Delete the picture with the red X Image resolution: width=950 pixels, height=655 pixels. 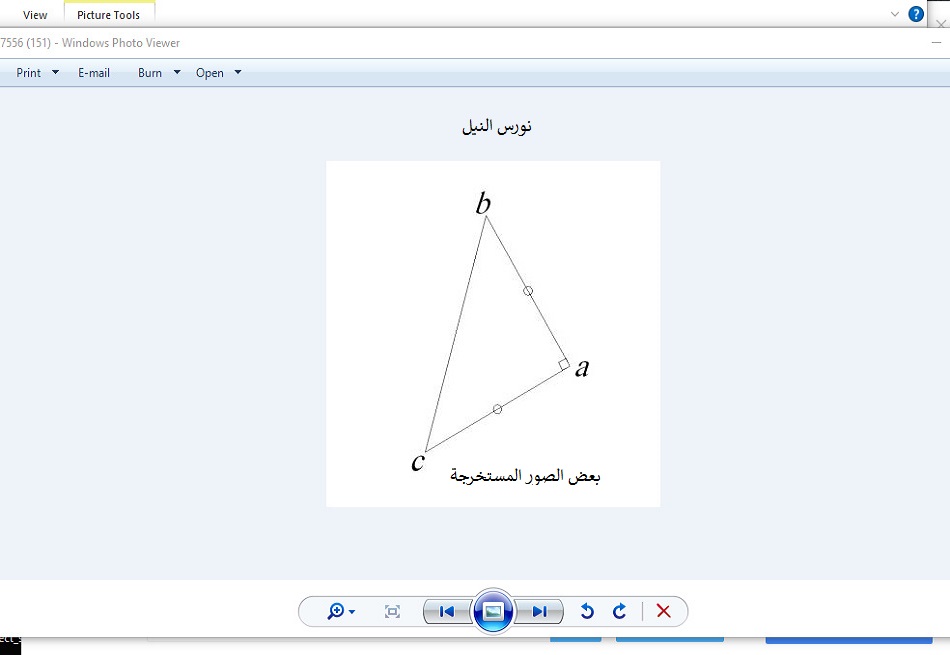tap(663, 611)
